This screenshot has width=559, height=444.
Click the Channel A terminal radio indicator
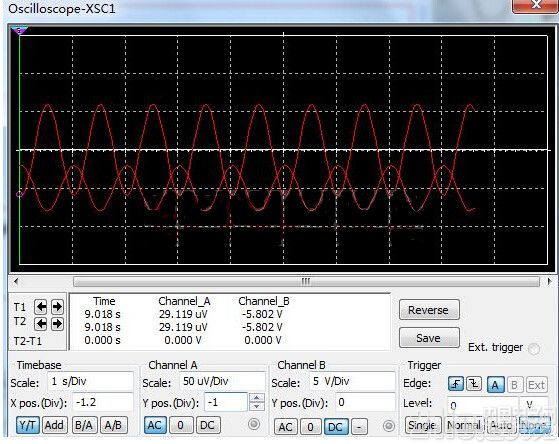point(254,424)
